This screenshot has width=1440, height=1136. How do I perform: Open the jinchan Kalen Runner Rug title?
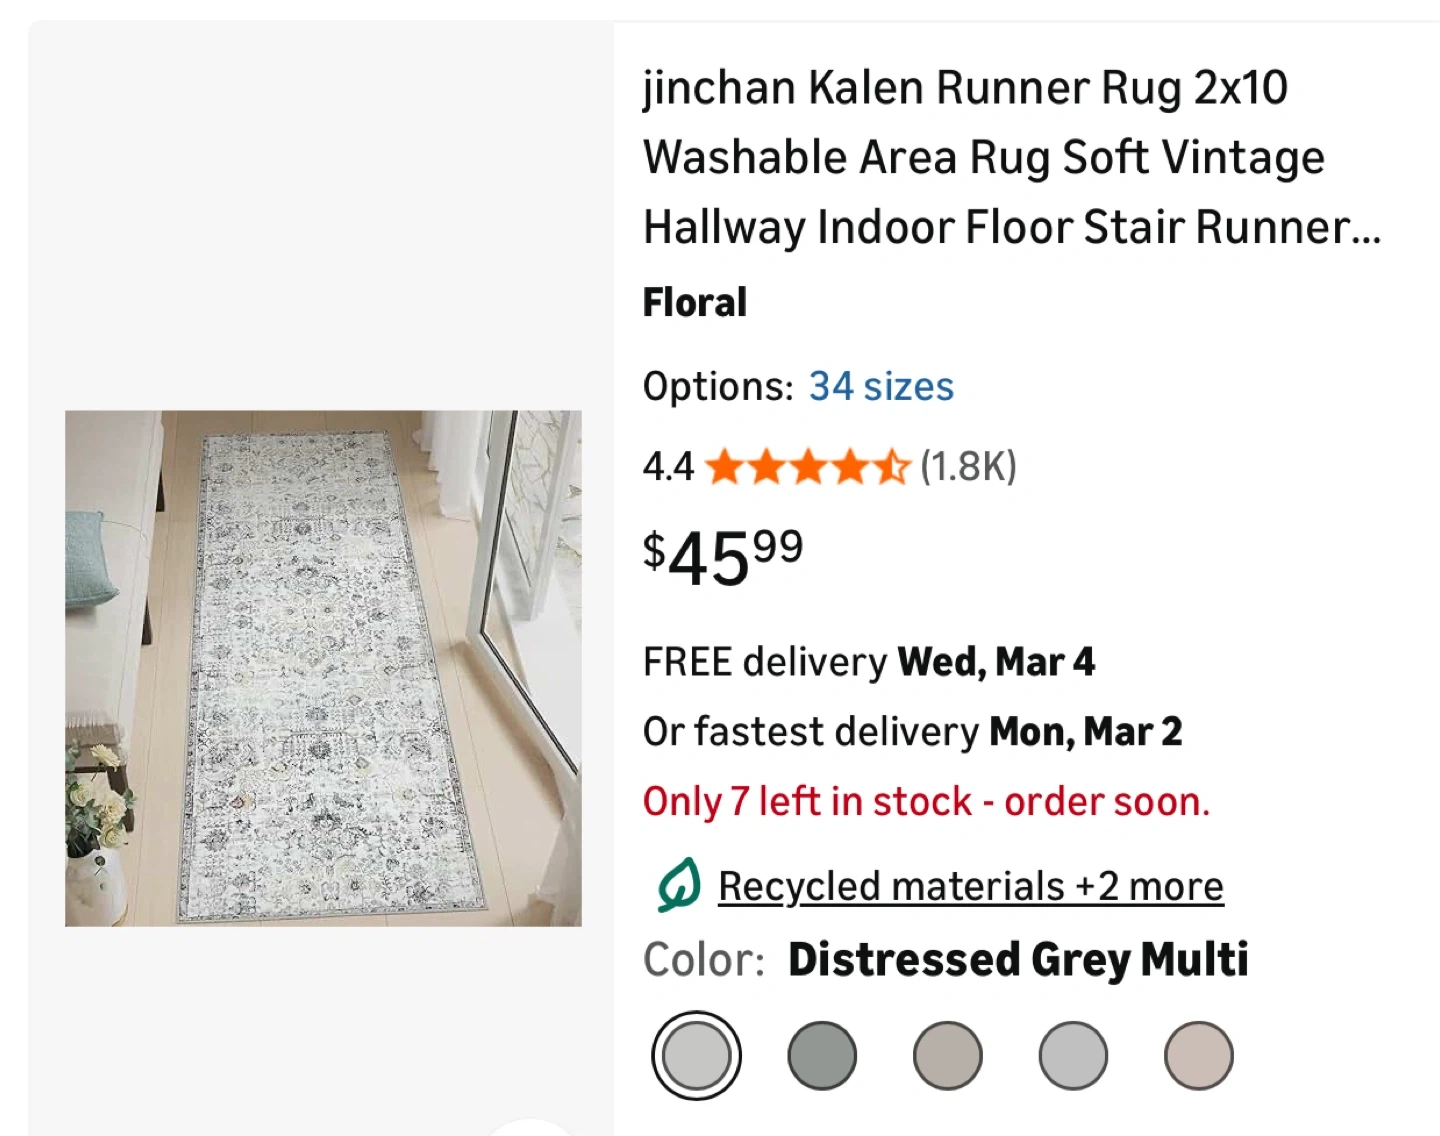coord(1010,157)
